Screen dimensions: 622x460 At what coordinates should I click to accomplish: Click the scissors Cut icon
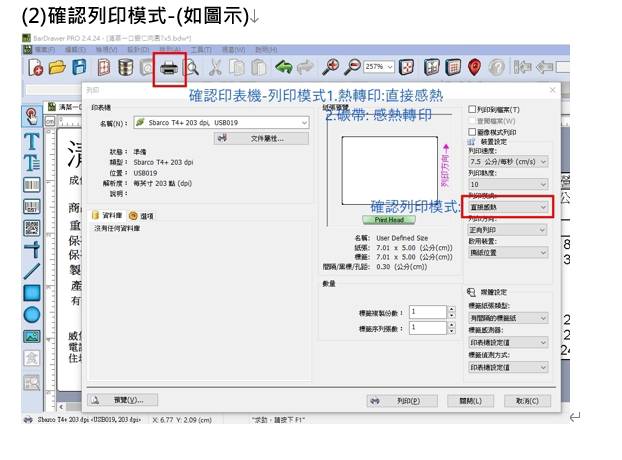[214, 67]
